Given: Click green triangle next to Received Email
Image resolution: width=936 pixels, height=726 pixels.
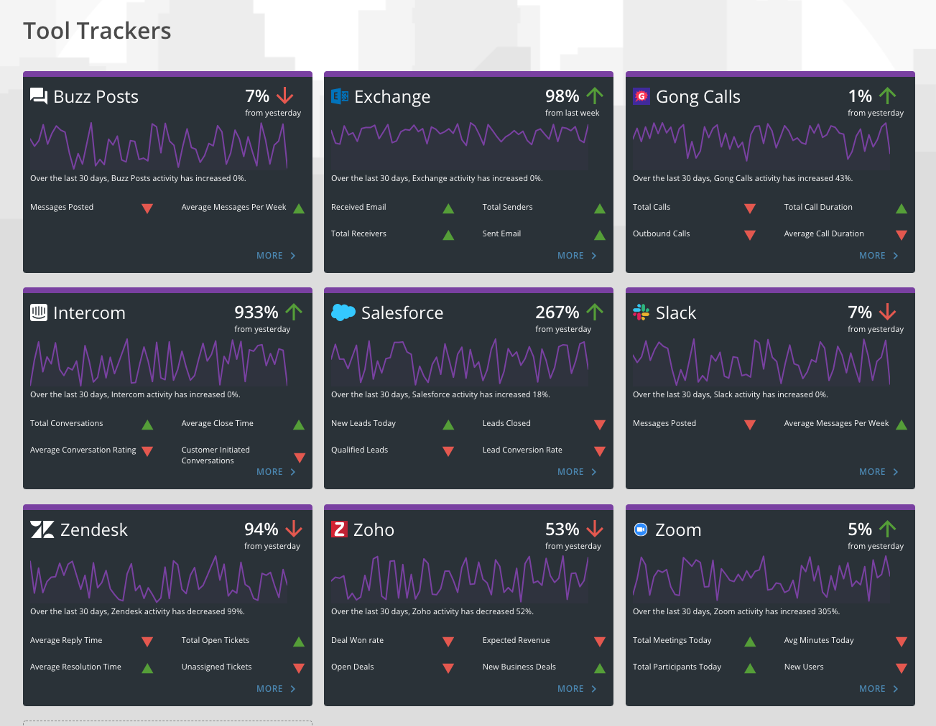Looking at the screenshot, I should [448, 208].
